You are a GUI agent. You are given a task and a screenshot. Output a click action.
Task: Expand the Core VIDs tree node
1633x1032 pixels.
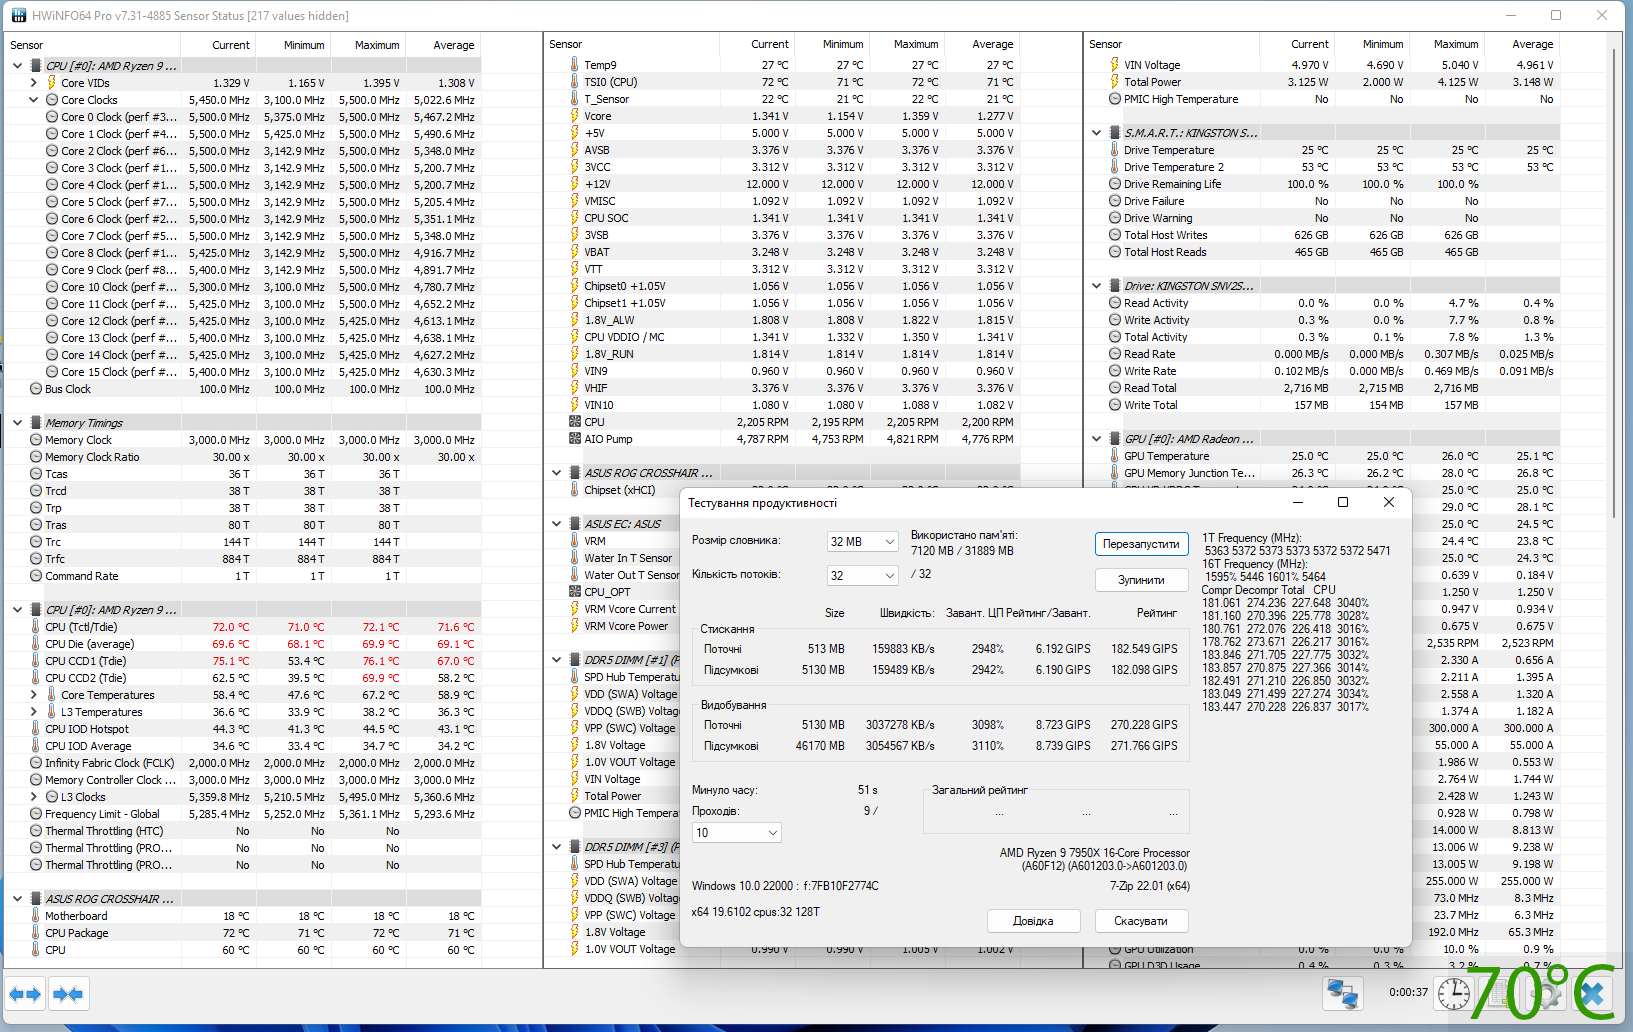pyautogui.click(x=33, y=83)
